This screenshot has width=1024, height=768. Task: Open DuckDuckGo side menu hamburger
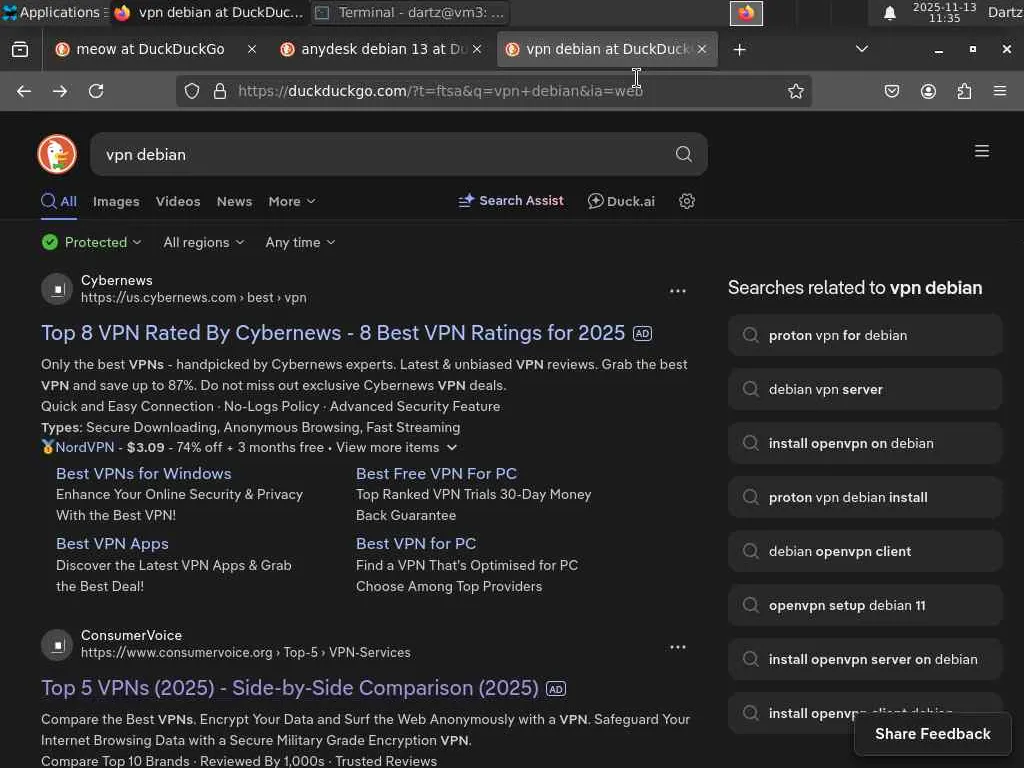(982, 152)
